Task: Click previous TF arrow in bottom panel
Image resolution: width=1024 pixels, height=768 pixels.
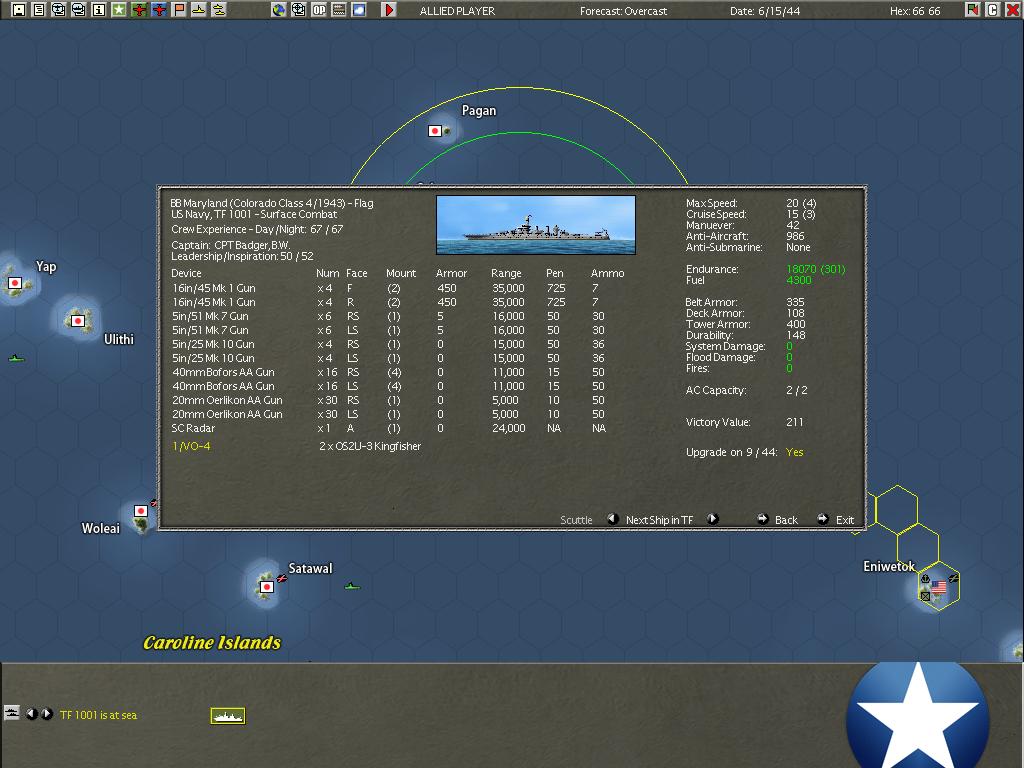Action: 31,714
